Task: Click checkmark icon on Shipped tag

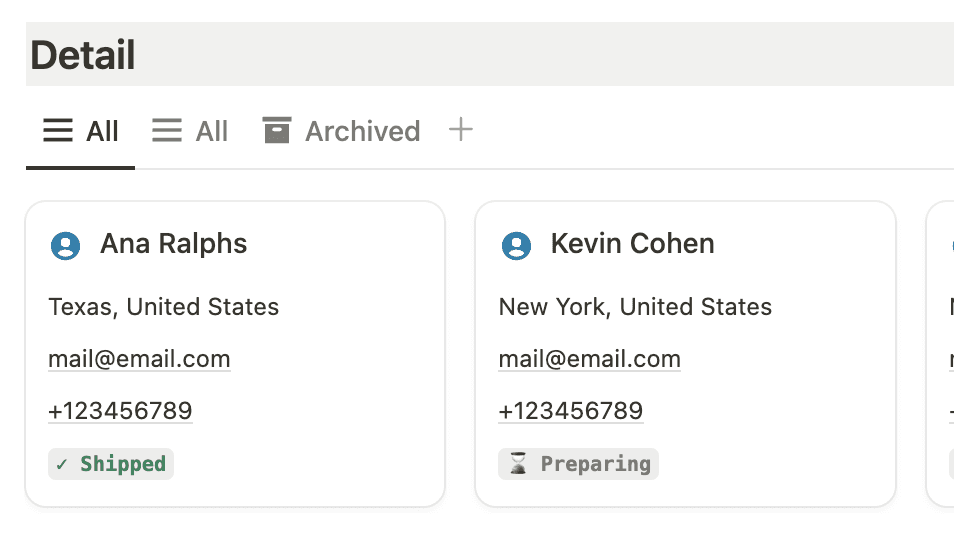Action: 62,464
